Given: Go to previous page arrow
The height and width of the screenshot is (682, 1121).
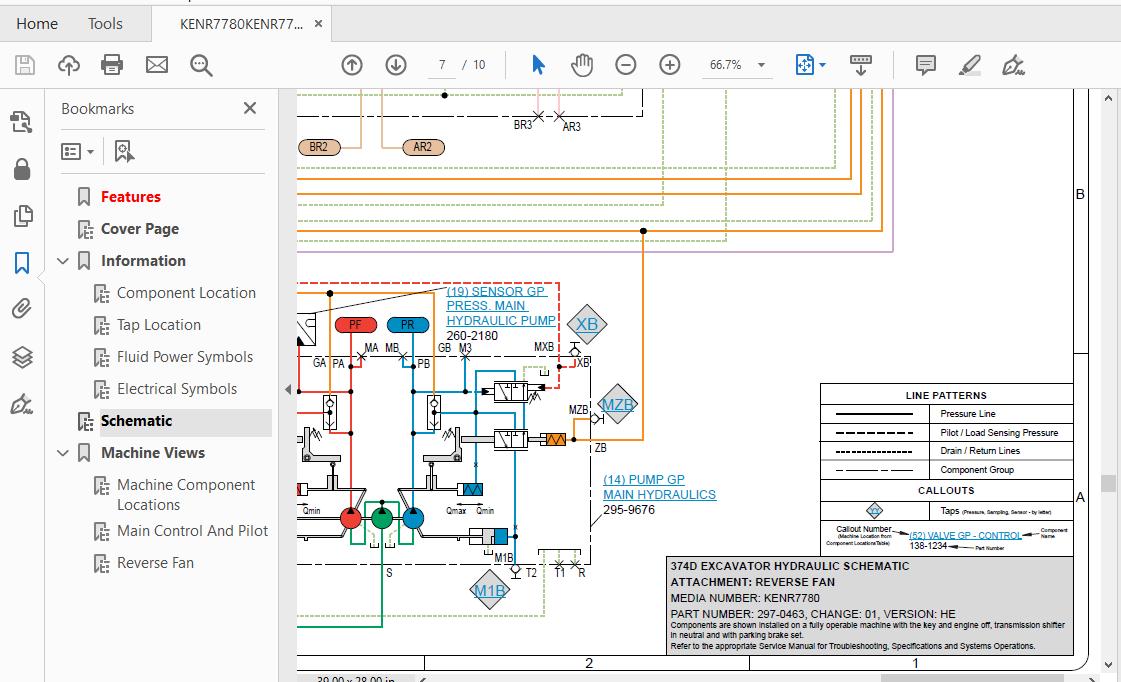Looking at the screenshot, I should (352, 65).
